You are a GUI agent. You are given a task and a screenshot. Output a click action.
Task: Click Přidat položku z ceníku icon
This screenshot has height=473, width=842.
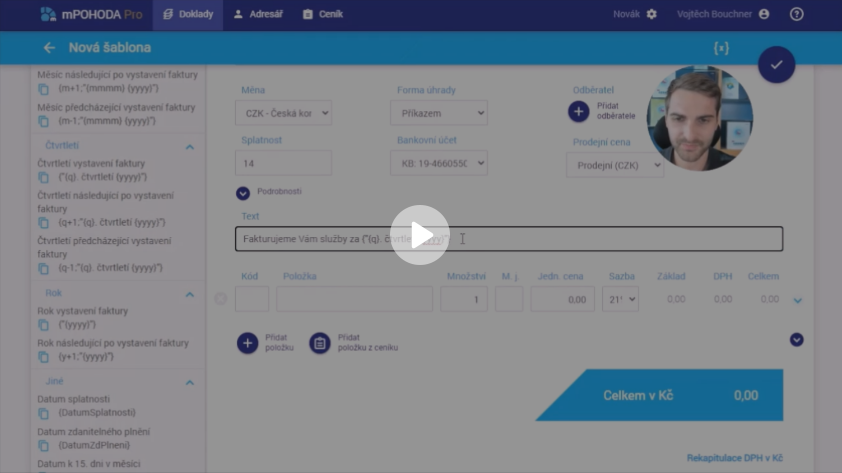pyautogui.click(x=320, y=343)
